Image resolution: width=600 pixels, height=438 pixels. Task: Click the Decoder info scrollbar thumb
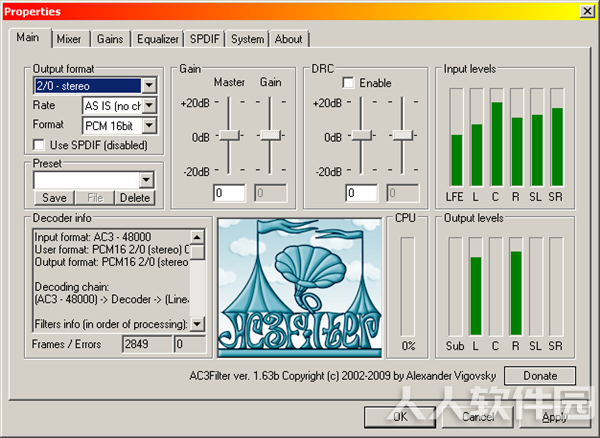pos(197,252)
